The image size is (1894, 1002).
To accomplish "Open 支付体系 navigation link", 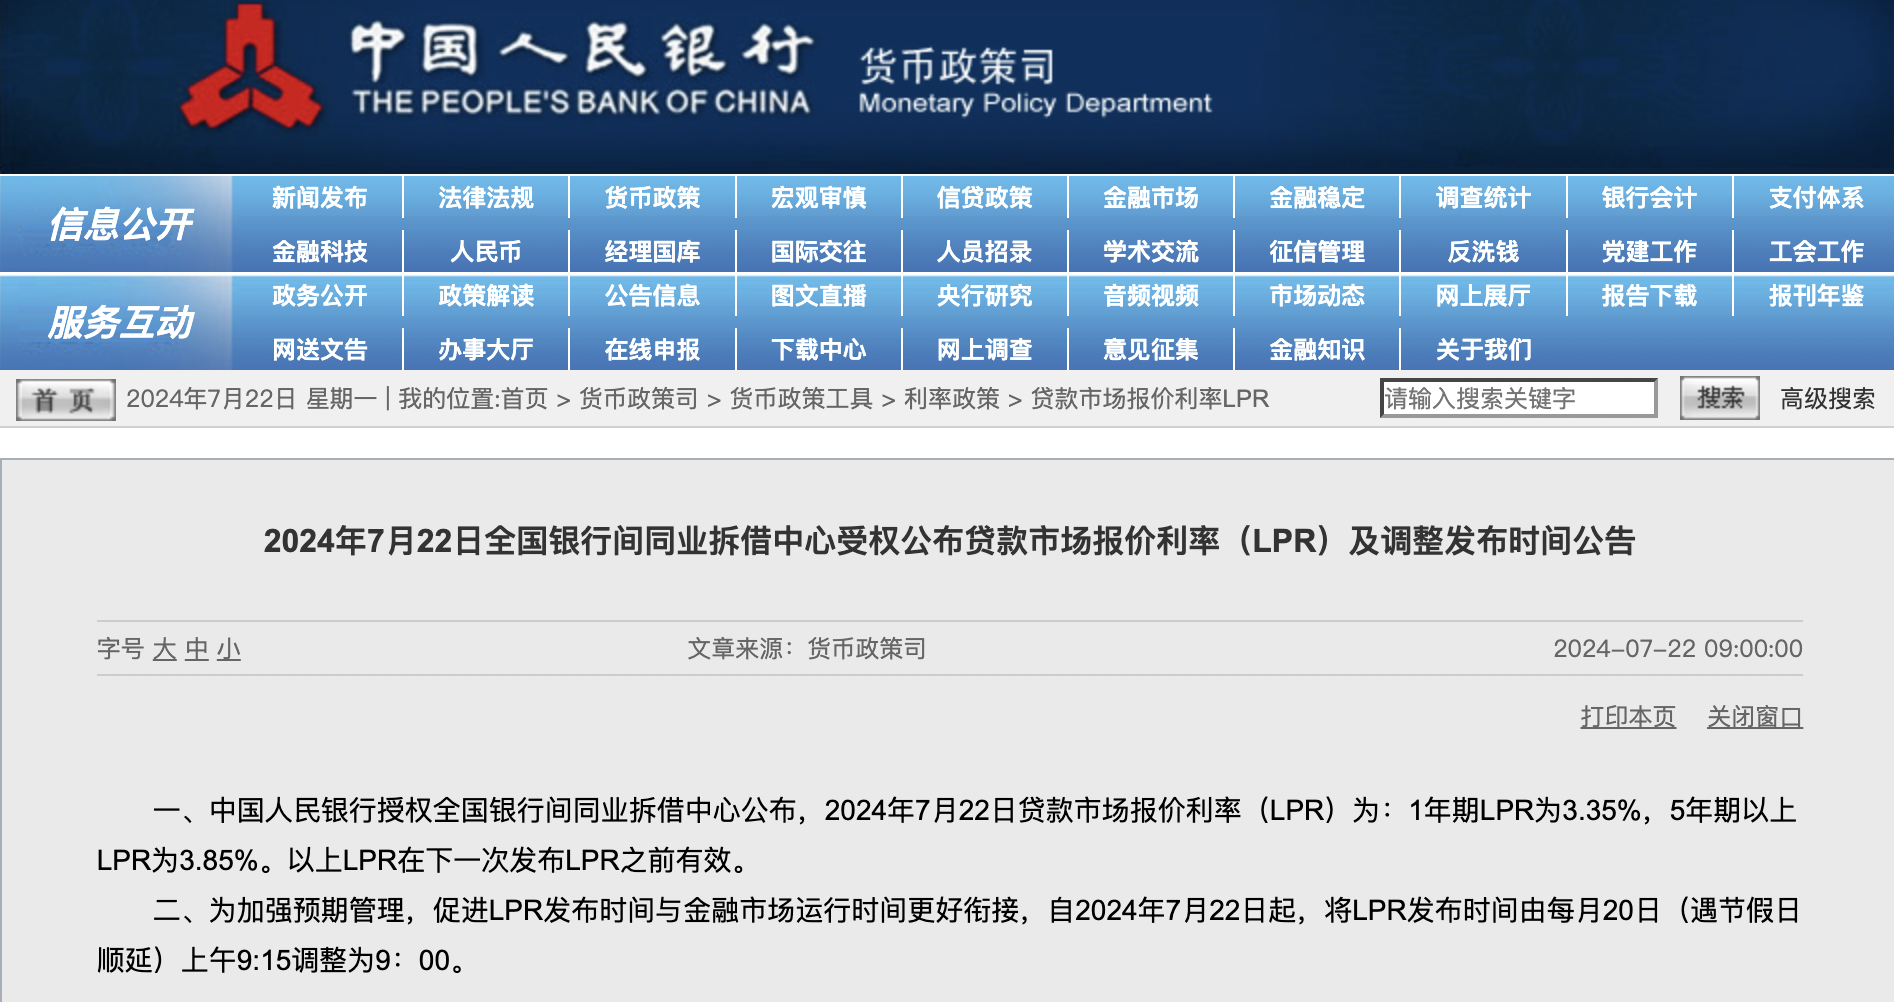I will [1816, 198].
